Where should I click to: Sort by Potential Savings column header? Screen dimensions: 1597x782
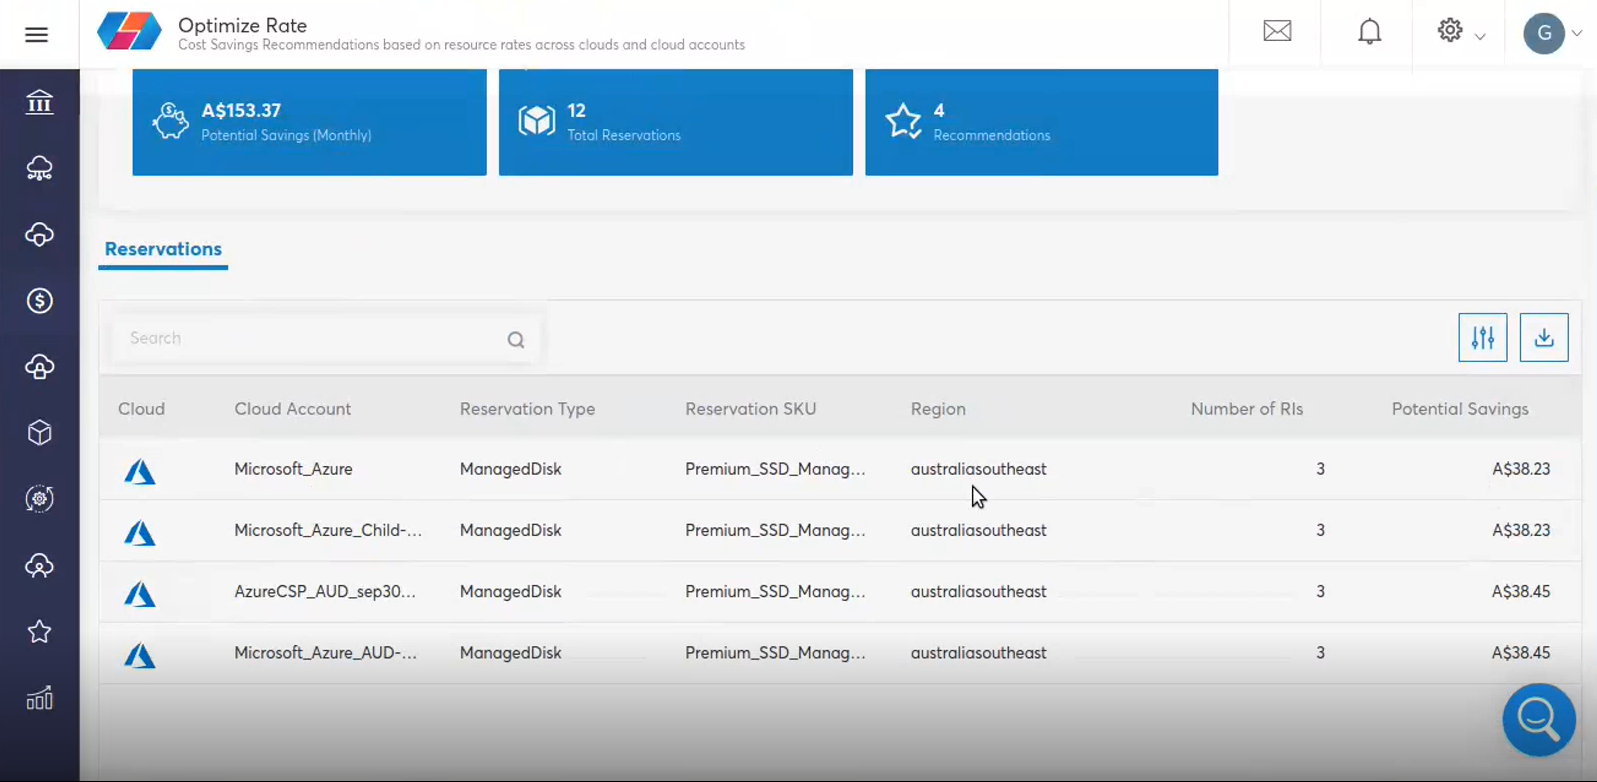(x=1460, y=409)
